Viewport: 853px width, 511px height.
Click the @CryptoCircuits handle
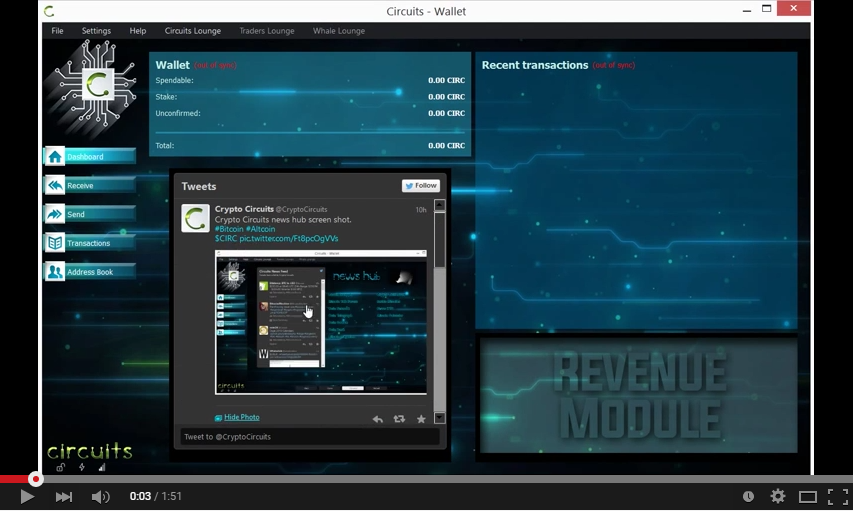coord(301,210)
